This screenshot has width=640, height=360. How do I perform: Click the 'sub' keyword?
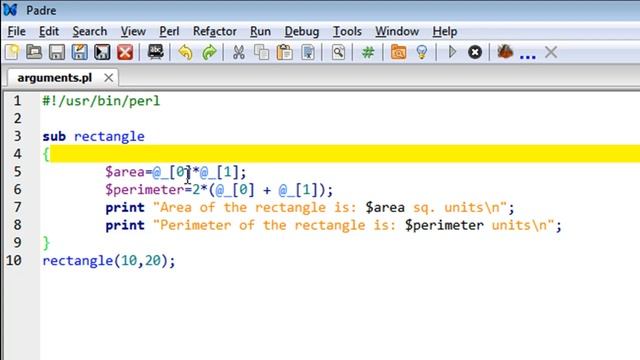(x=54, y=136)
